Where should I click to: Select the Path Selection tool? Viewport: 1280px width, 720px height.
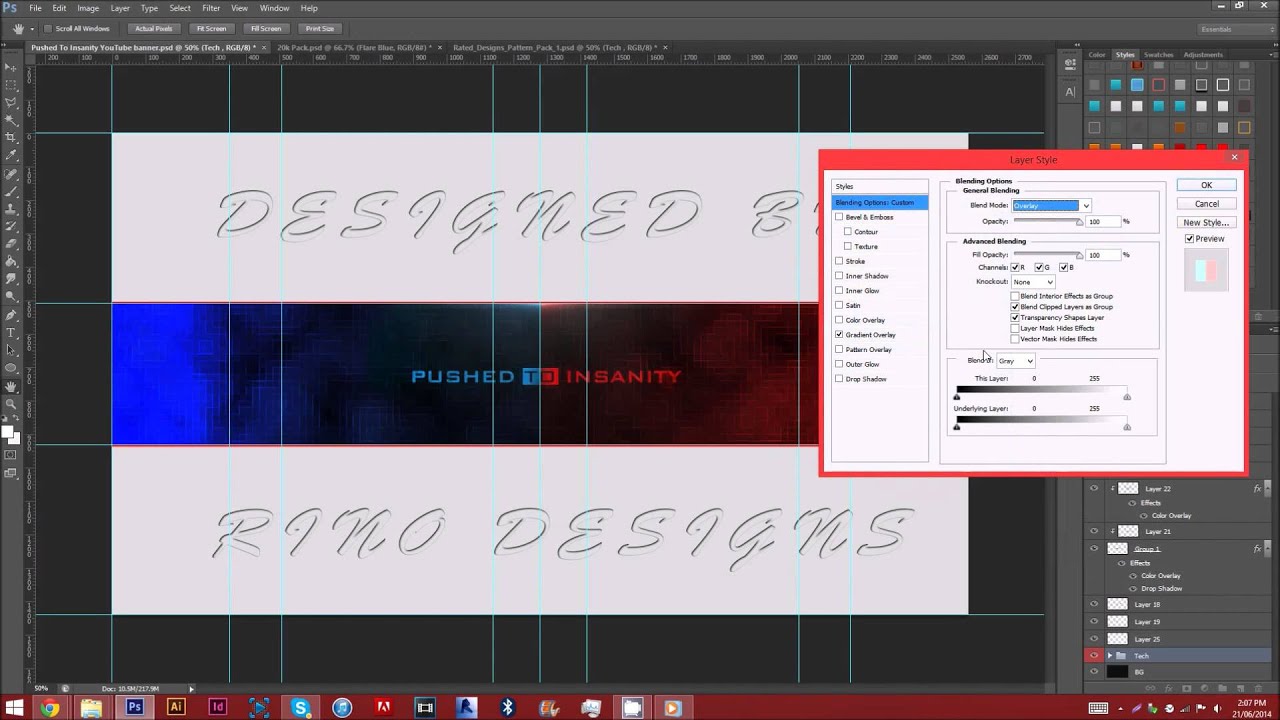pos(11,350)
